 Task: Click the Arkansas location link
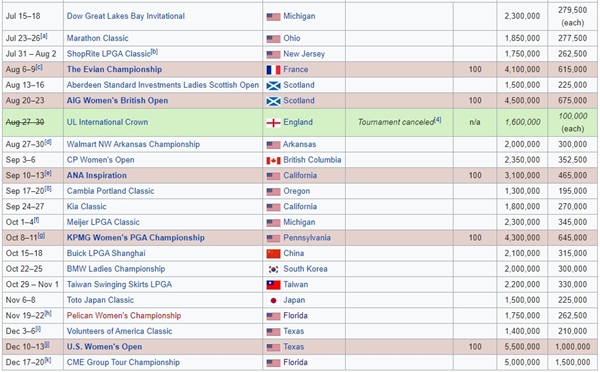coord(299,144)
